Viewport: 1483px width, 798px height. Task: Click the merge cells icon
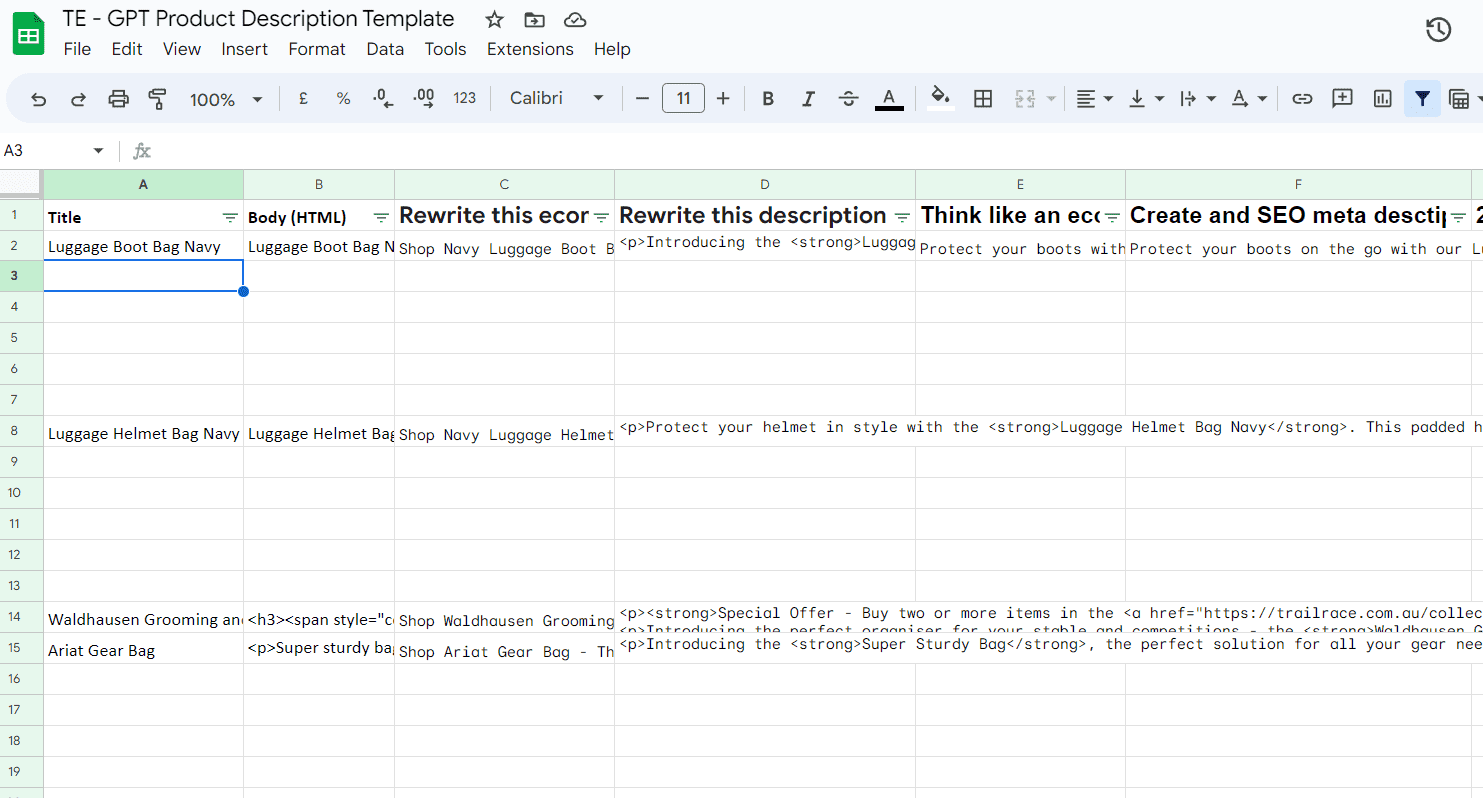coord(1024,98)
